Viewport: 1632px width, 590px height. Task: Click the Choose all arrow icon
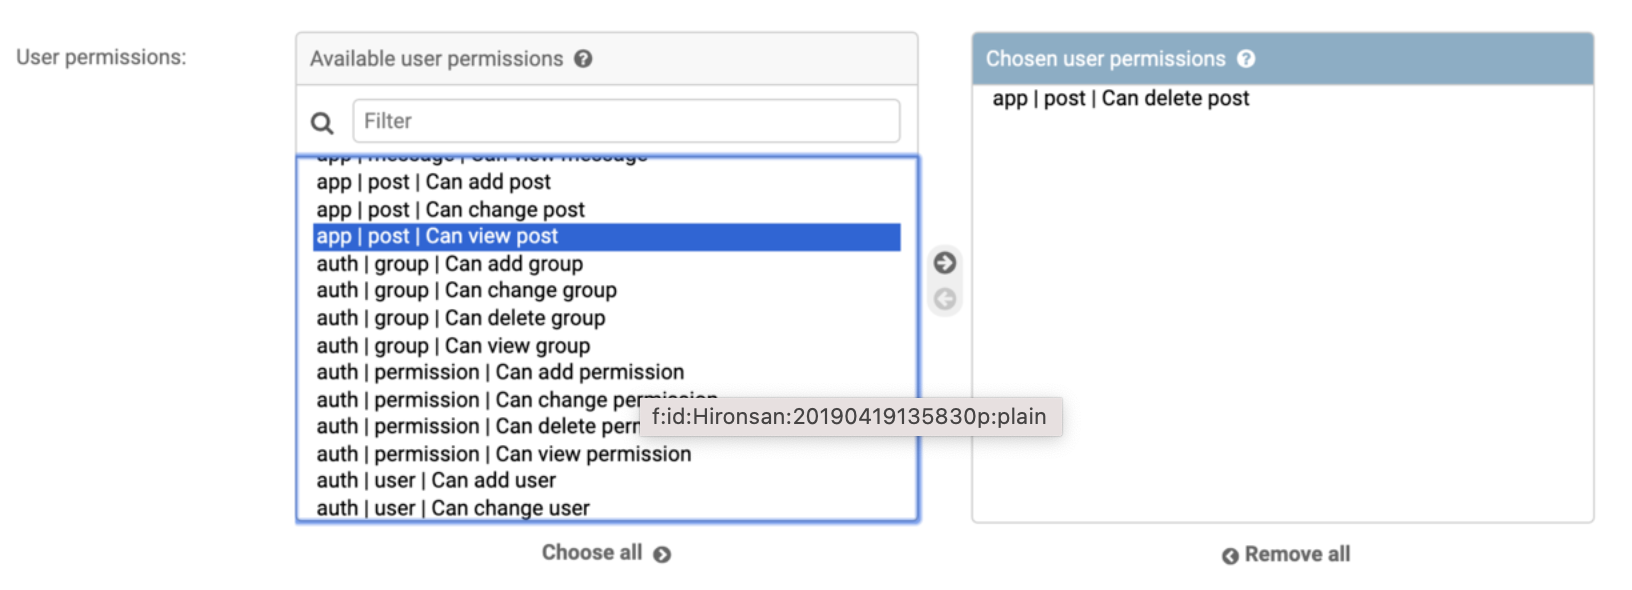[662, 554]
